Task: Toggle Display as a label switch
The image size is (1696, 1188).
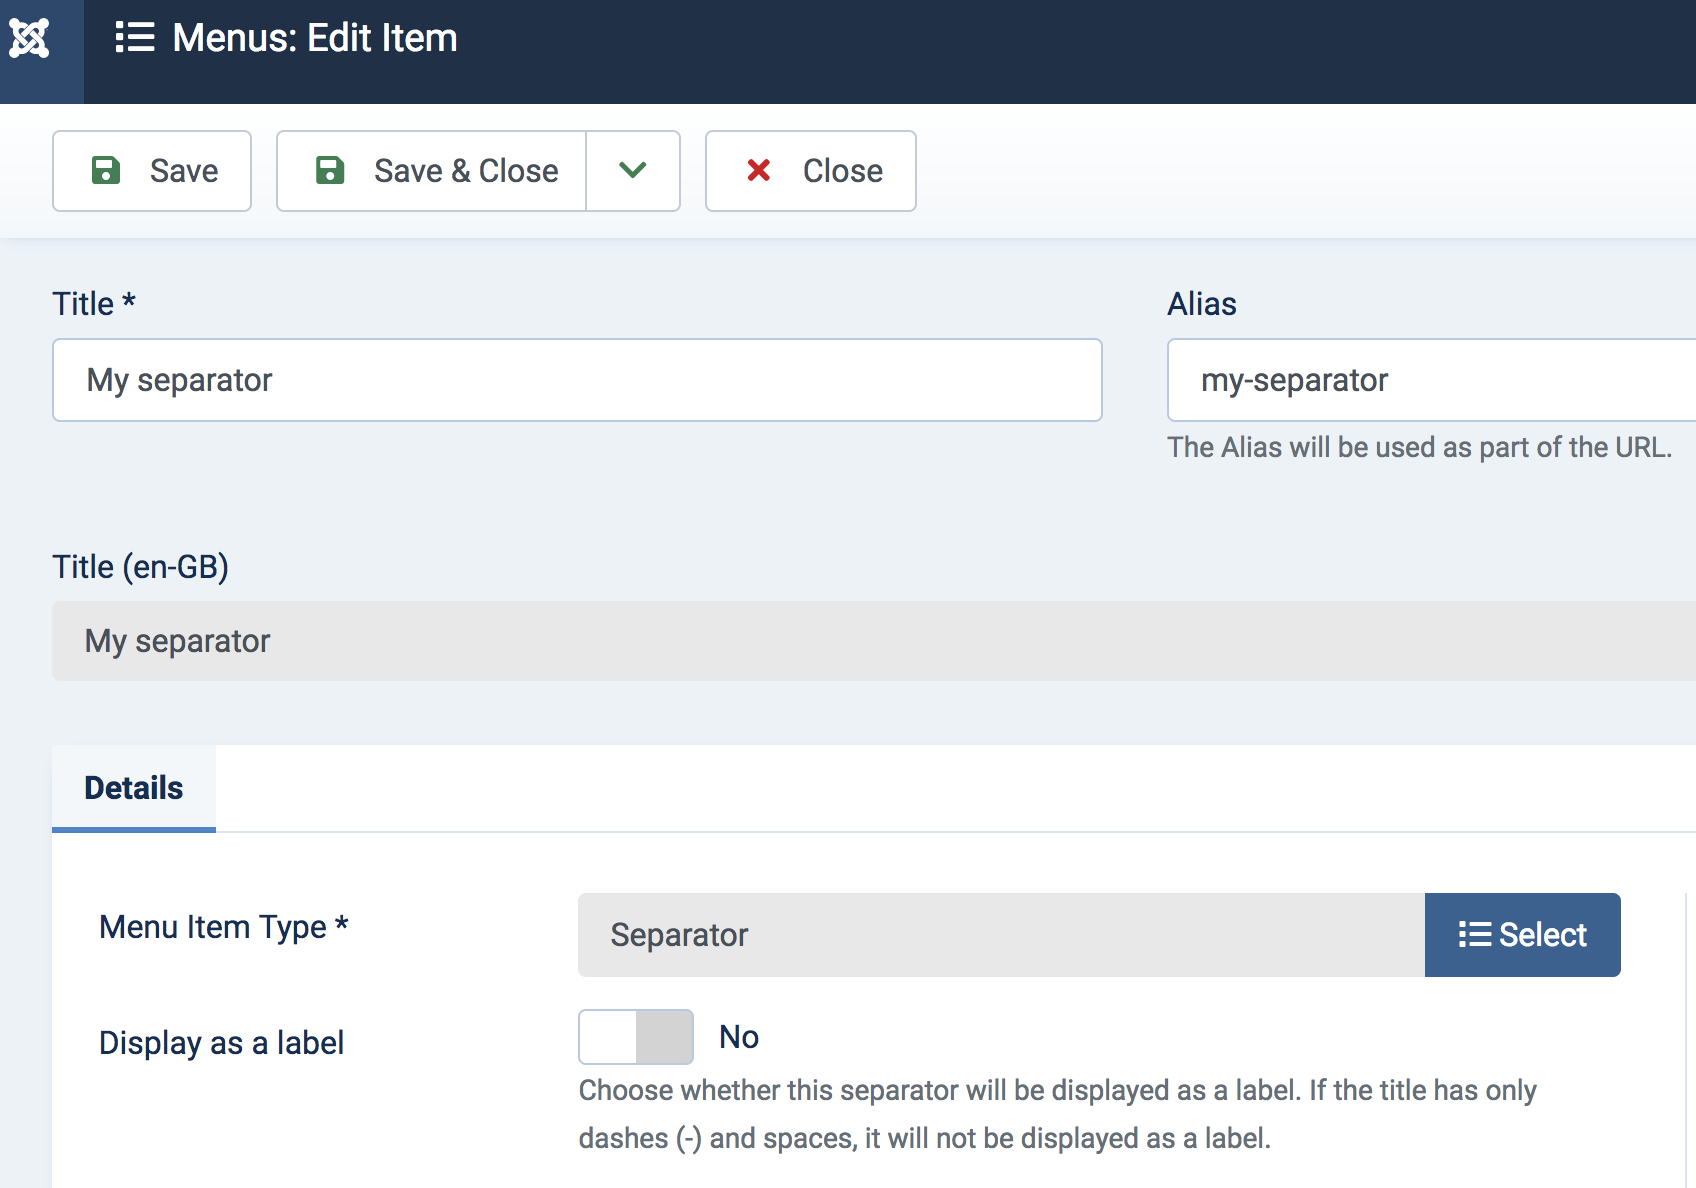Action: 636,1037
